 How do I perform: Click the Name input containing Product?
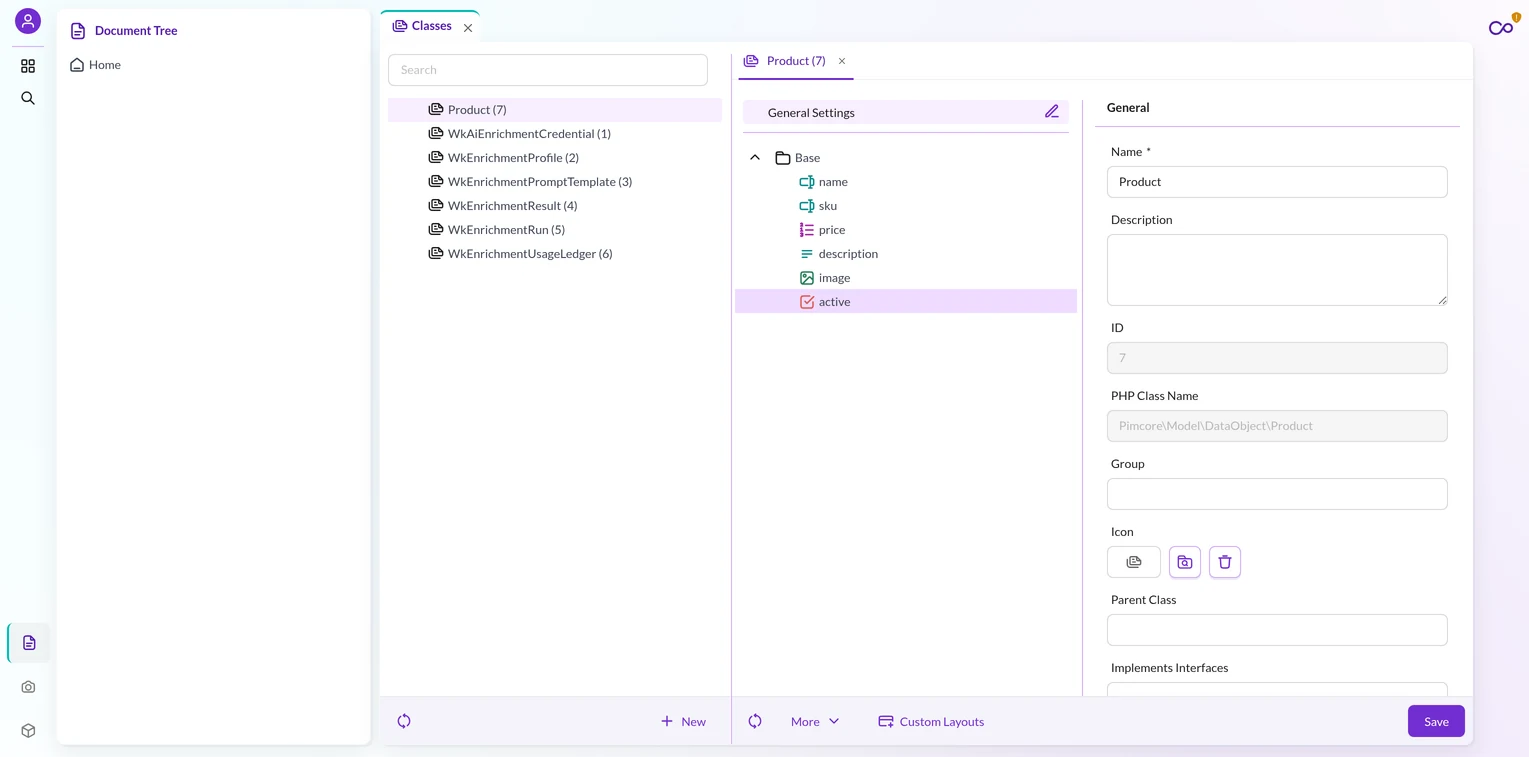1277,182
